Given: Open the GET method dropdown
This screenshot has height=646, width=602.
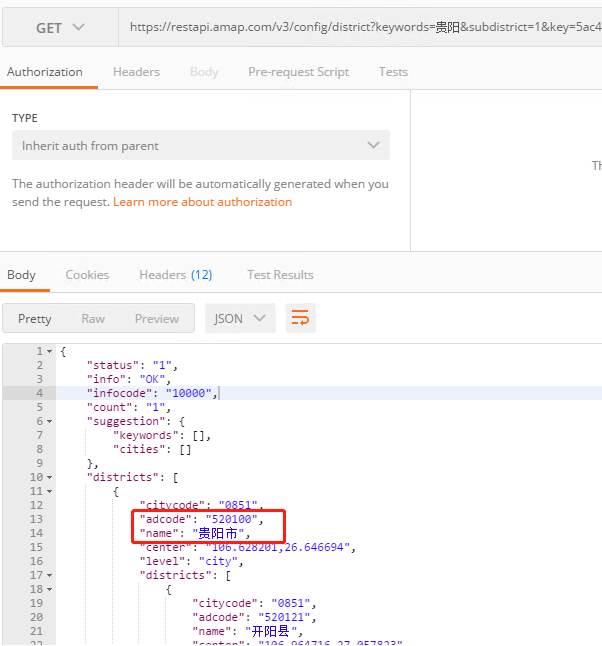Looking at the screenshot, I should pos(60,28).
